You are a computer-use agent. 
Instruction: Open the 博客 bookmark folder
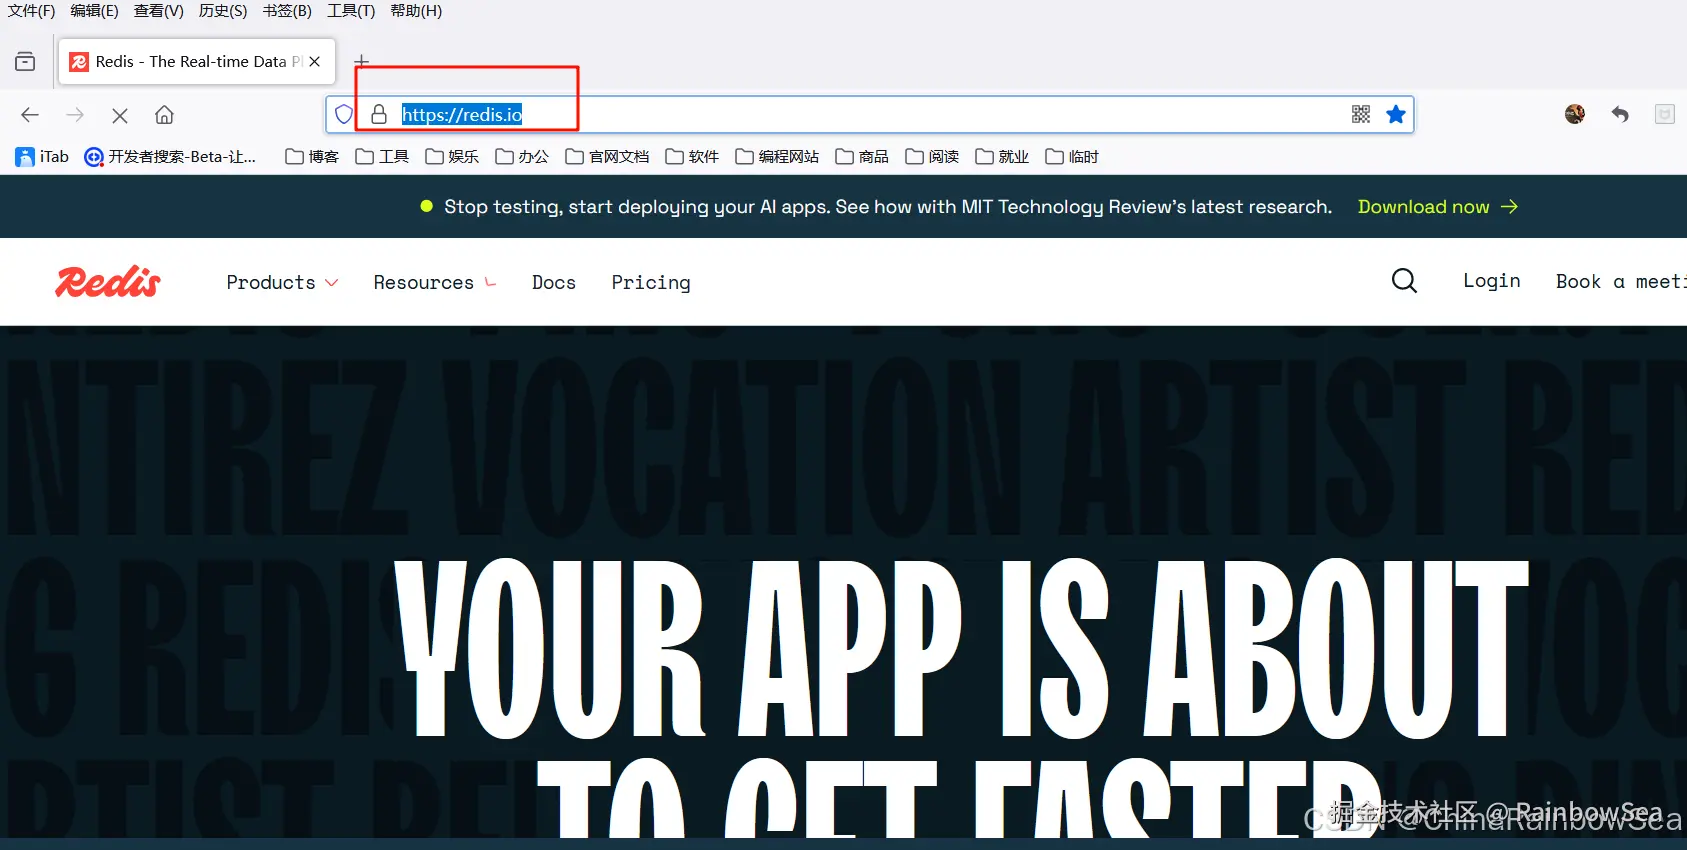pyautogui.click(x=312, y=157)
